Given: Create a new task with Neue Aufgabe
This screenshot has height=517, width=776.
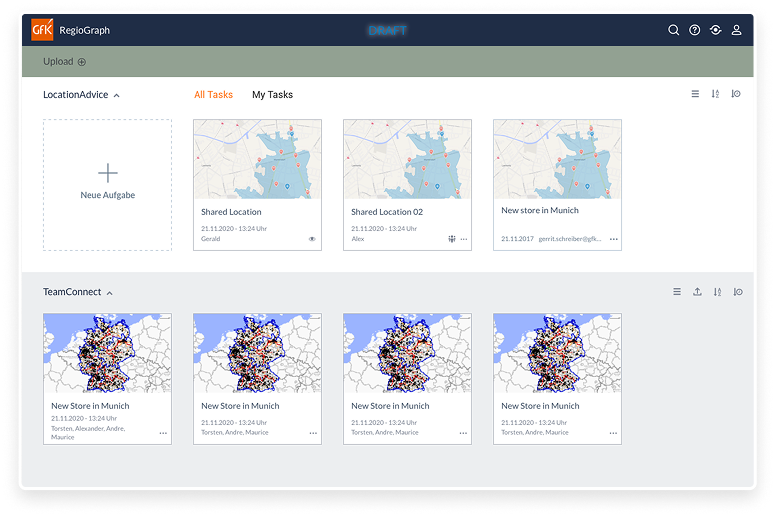Looking at the screenshot, I should click(x=108, y=184).
